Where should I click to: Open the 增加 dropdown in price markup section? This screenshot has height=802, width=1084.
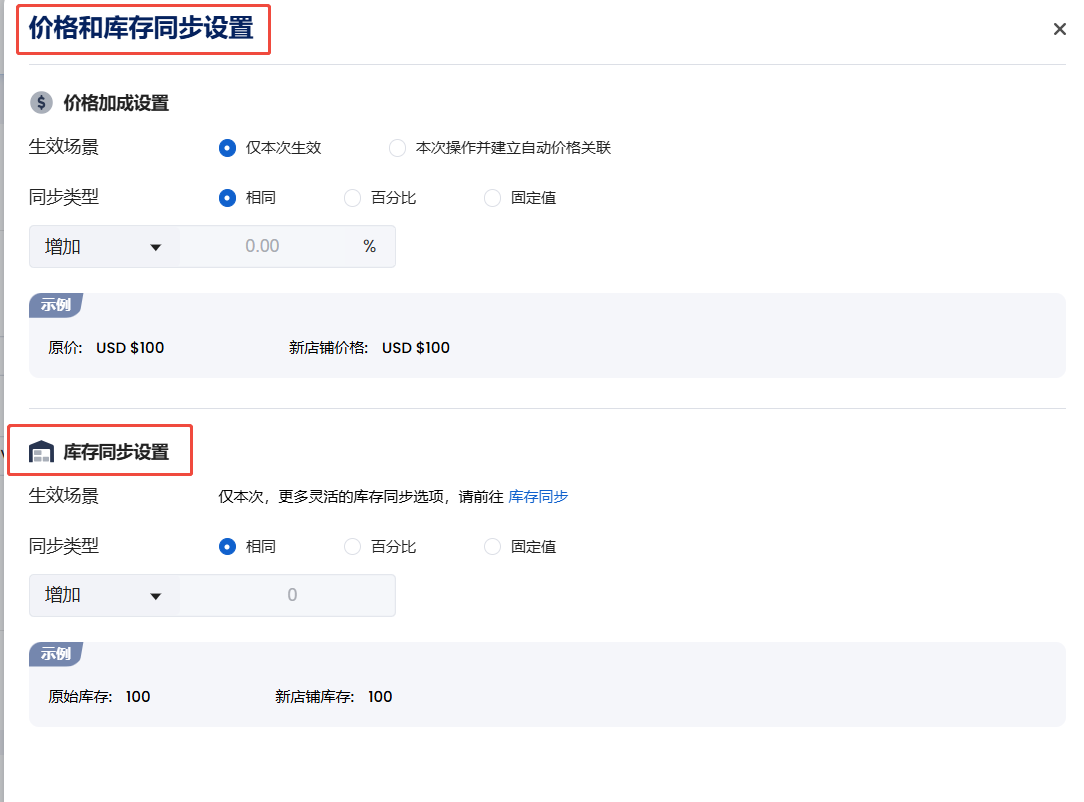pyautogui.click(x=104, y=247)
